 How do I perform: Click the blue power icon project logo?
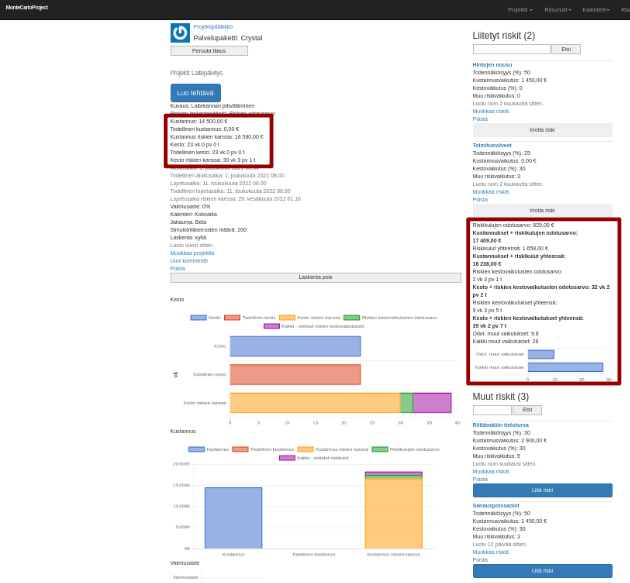tap(180, 33)
